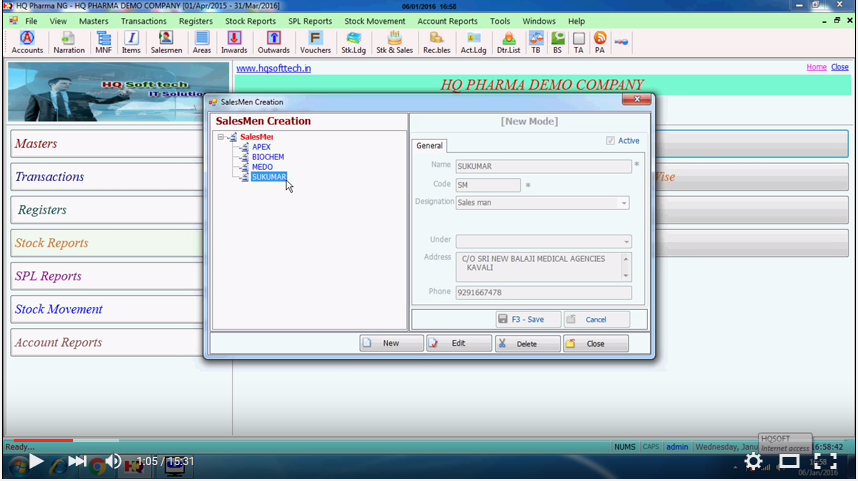Open Dtr.List debtors list icon
858x481 pixels.
508,42
